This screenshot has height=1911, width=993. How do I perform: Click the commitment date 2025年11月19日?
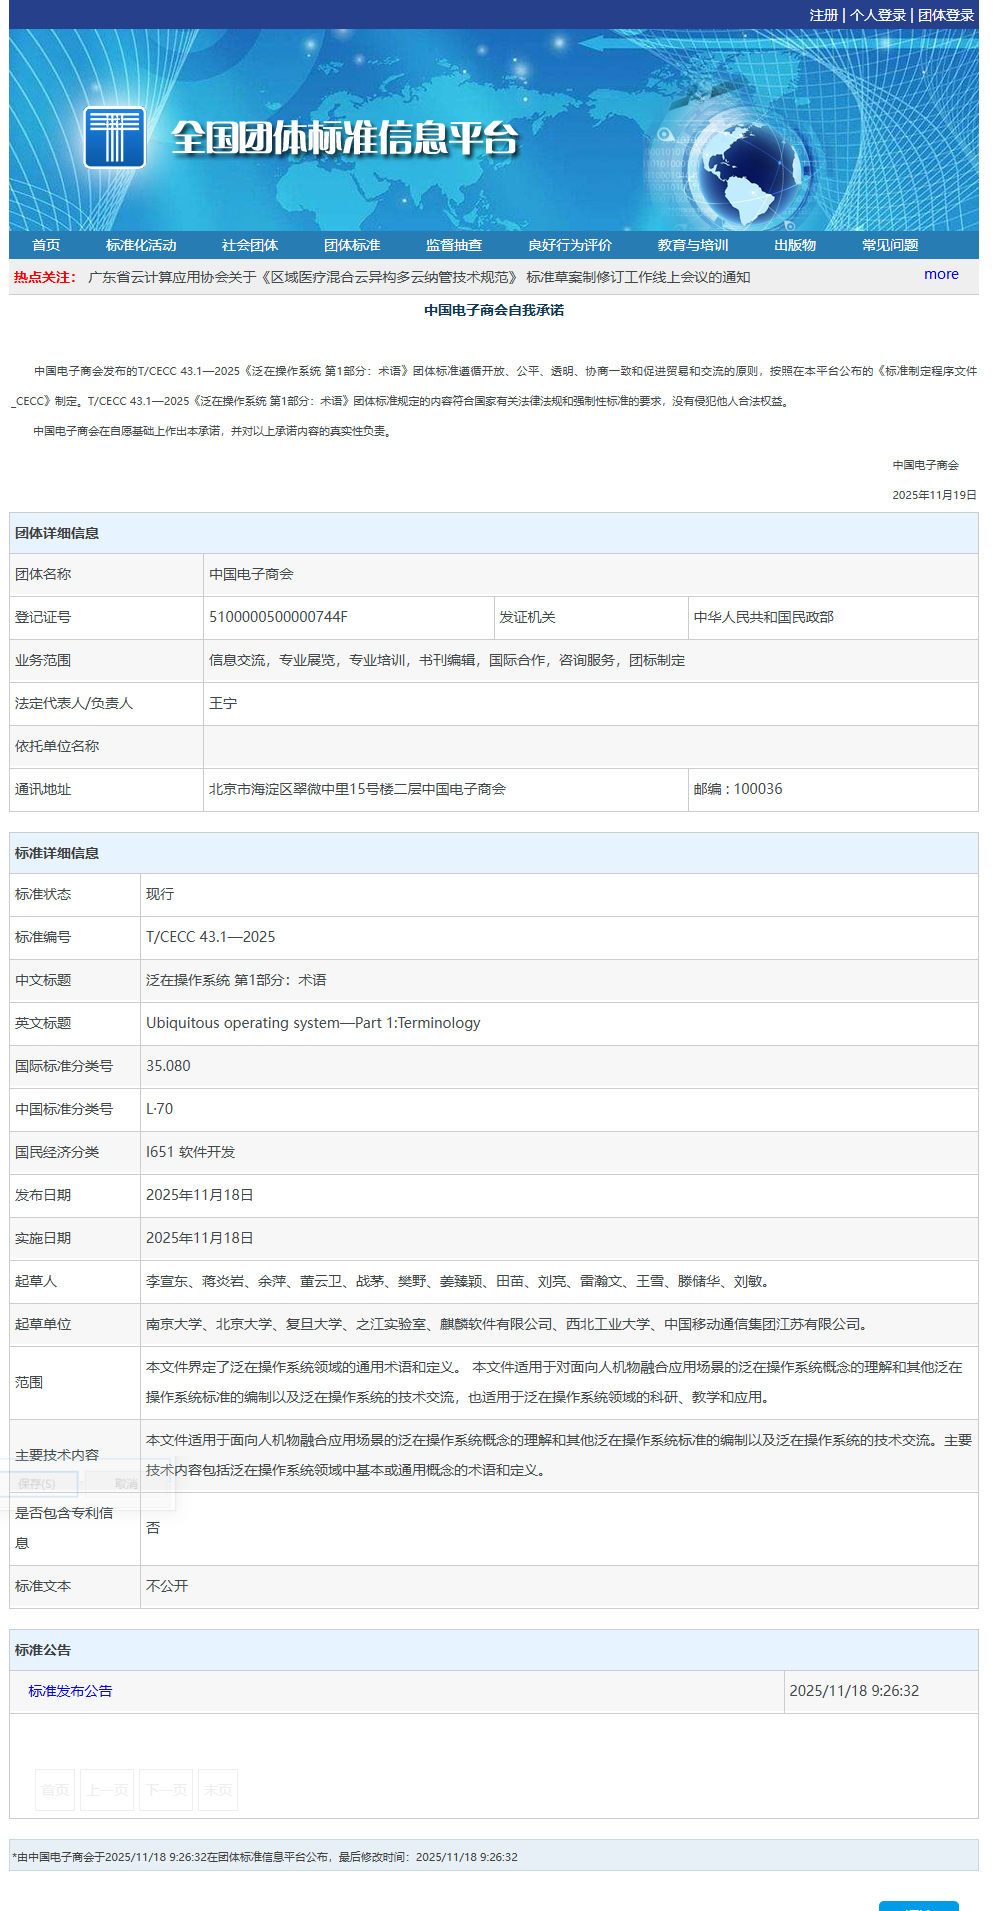click(x=934, y=495)
